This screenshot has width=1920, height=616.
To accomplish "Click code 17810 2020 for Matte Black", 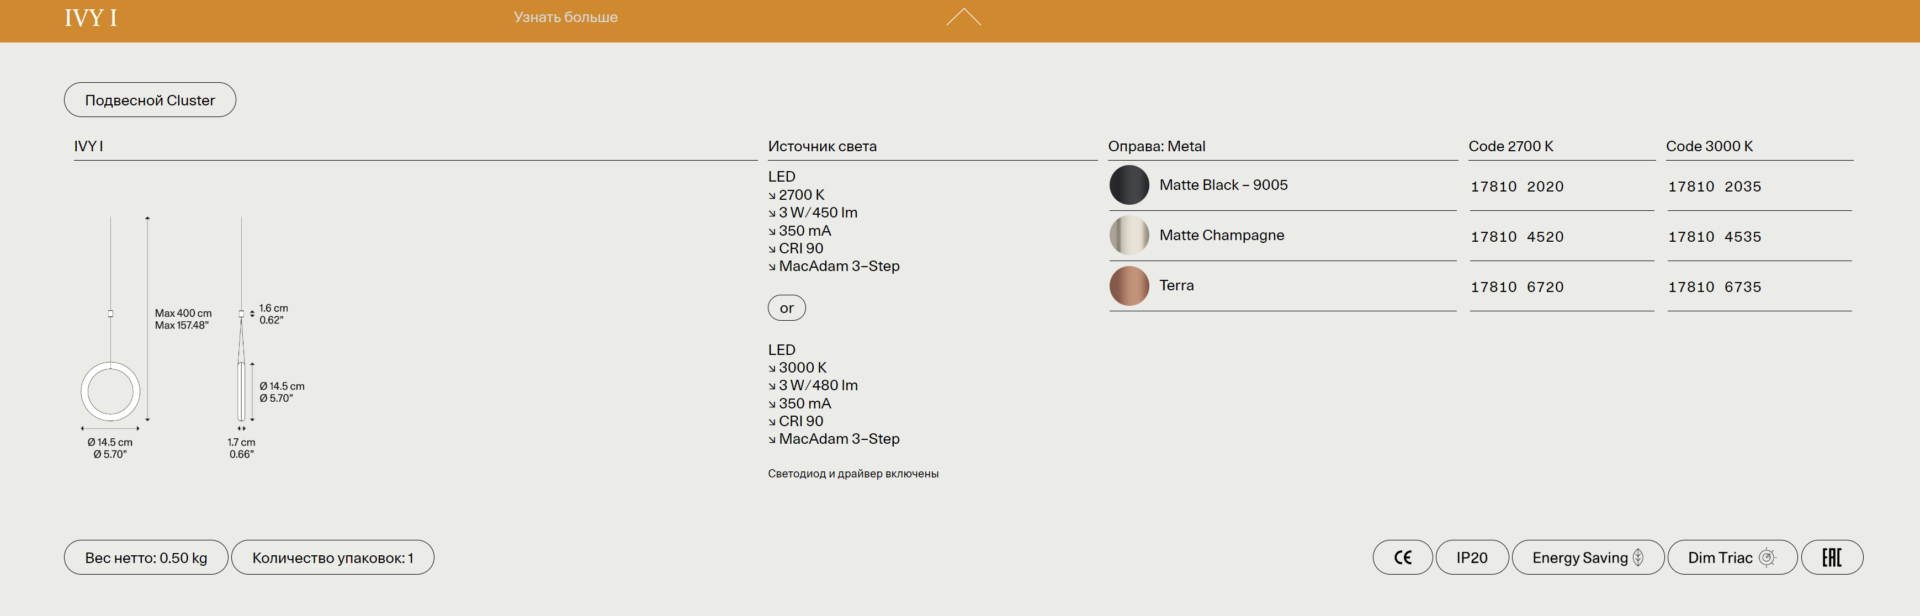I will [x=1516, y=187].
